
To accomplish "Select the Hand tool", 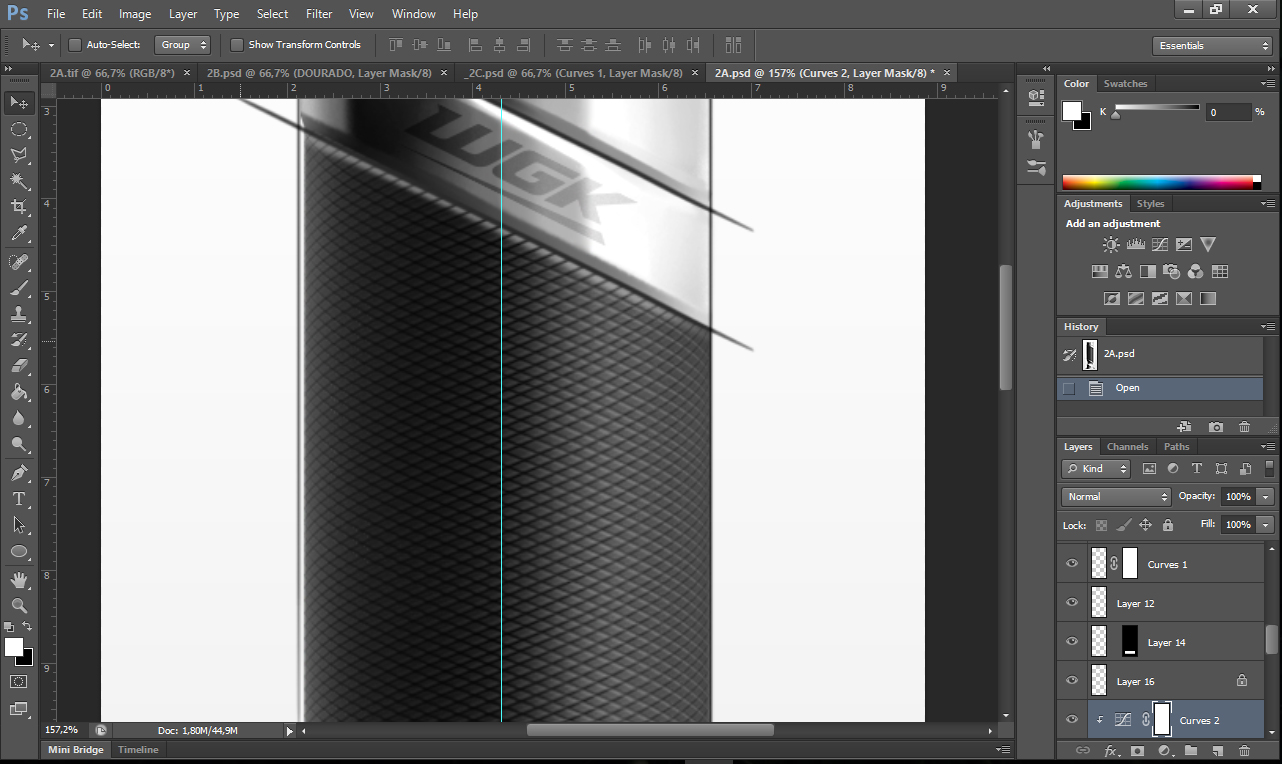I will click(18, 580).
